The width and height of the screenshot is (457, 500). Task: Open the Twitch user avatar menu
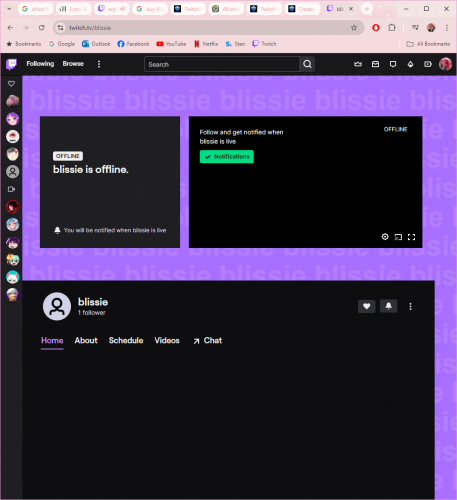coord(445,64)
